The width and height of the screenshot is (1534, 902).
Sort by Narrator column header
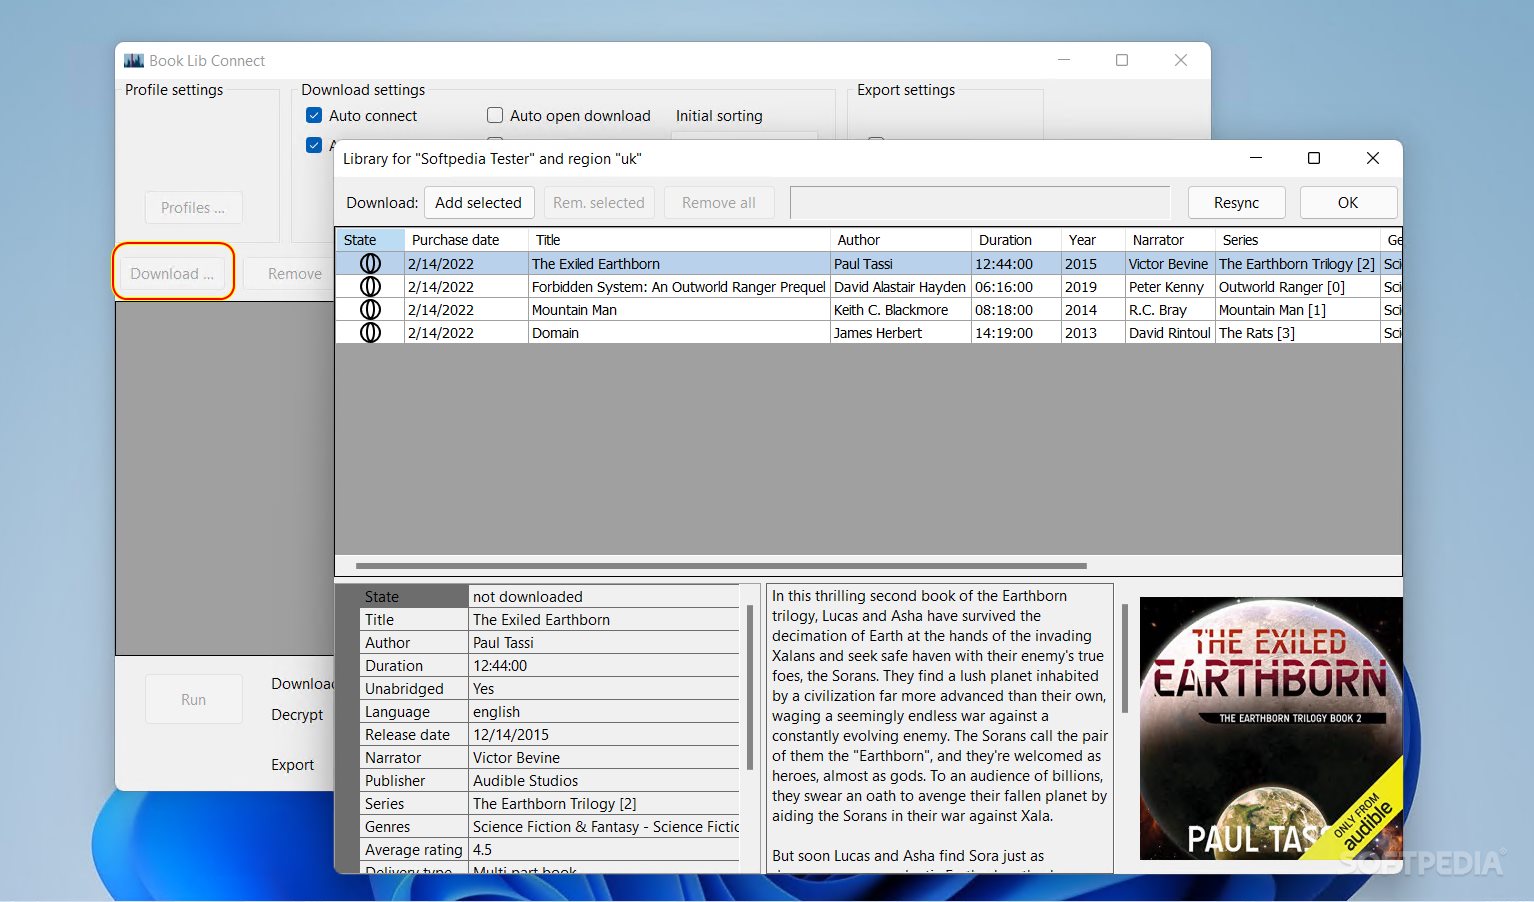point(1170,240)
